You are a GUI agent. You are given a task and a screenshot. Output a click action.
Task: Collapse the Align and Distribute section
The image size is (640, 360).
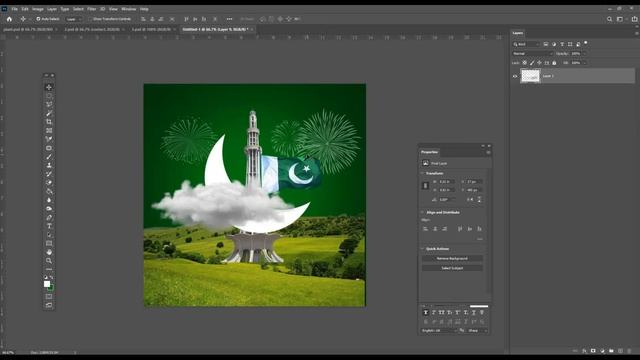point(422,213)
